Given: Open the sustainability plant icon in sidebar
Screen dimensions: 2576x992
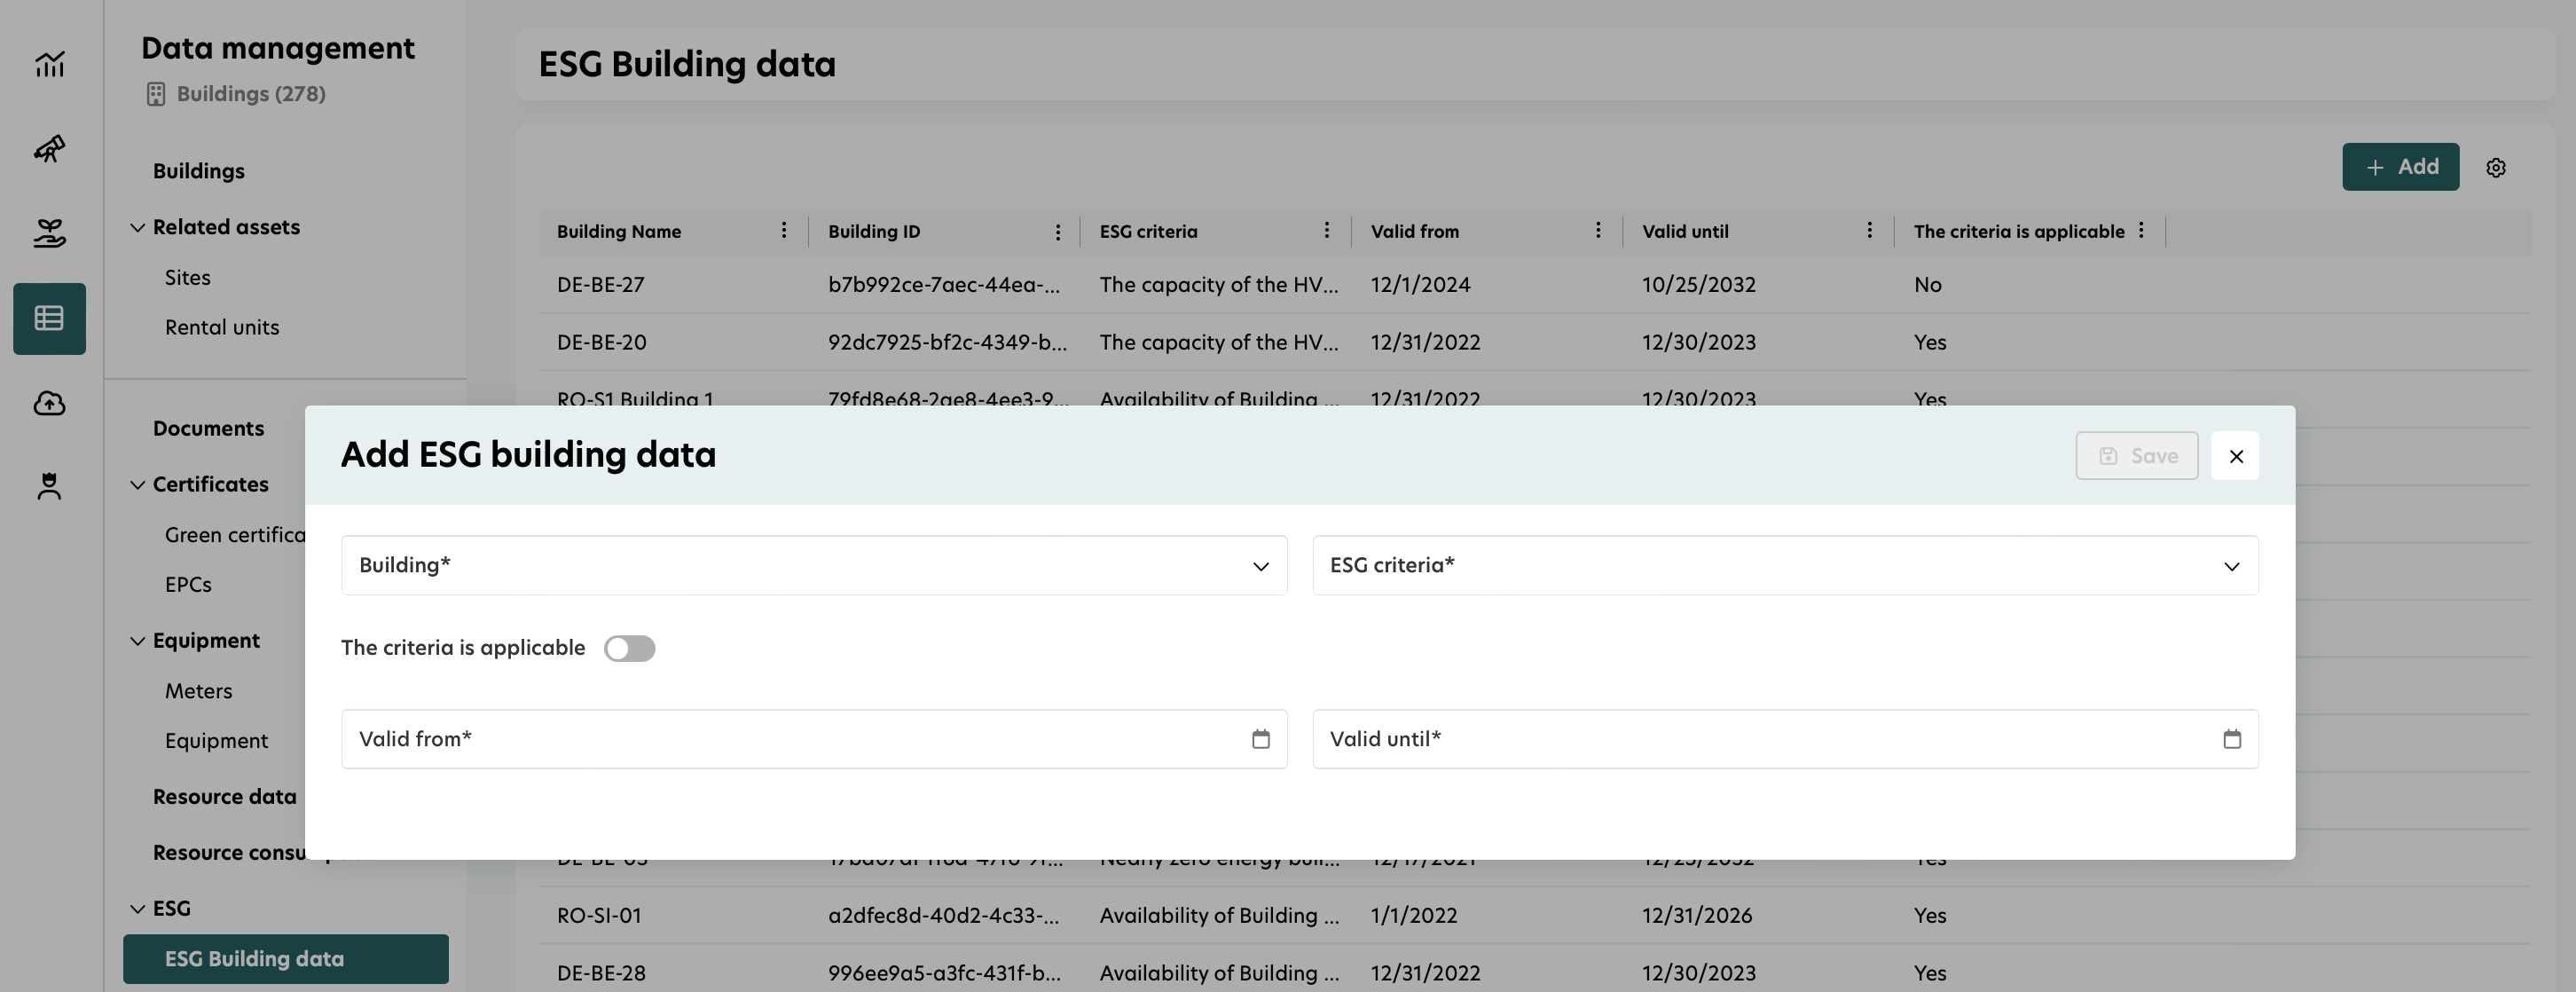Looking at the screenshot, I should [x=49, y=234].
